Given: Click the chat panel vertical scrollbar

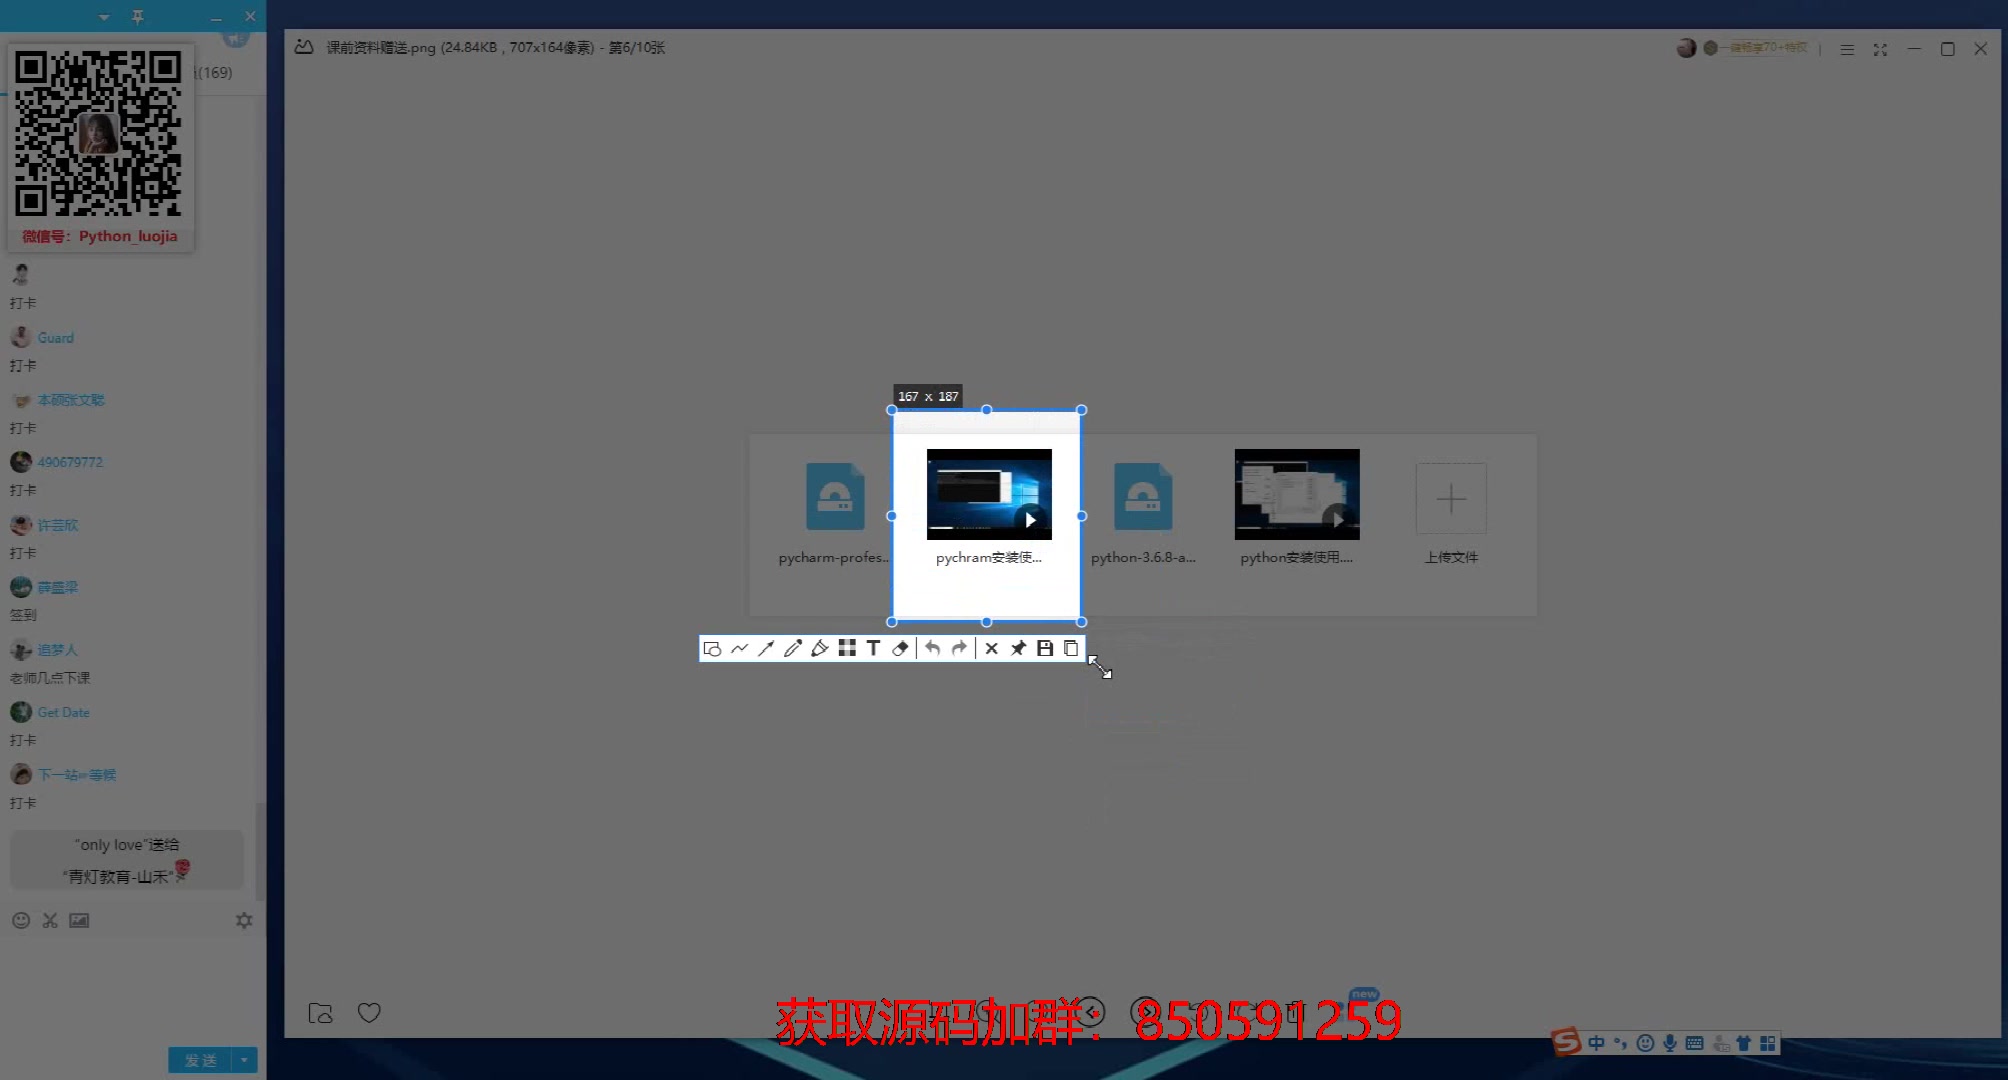Looking at the screenshot, I should 260,850.
